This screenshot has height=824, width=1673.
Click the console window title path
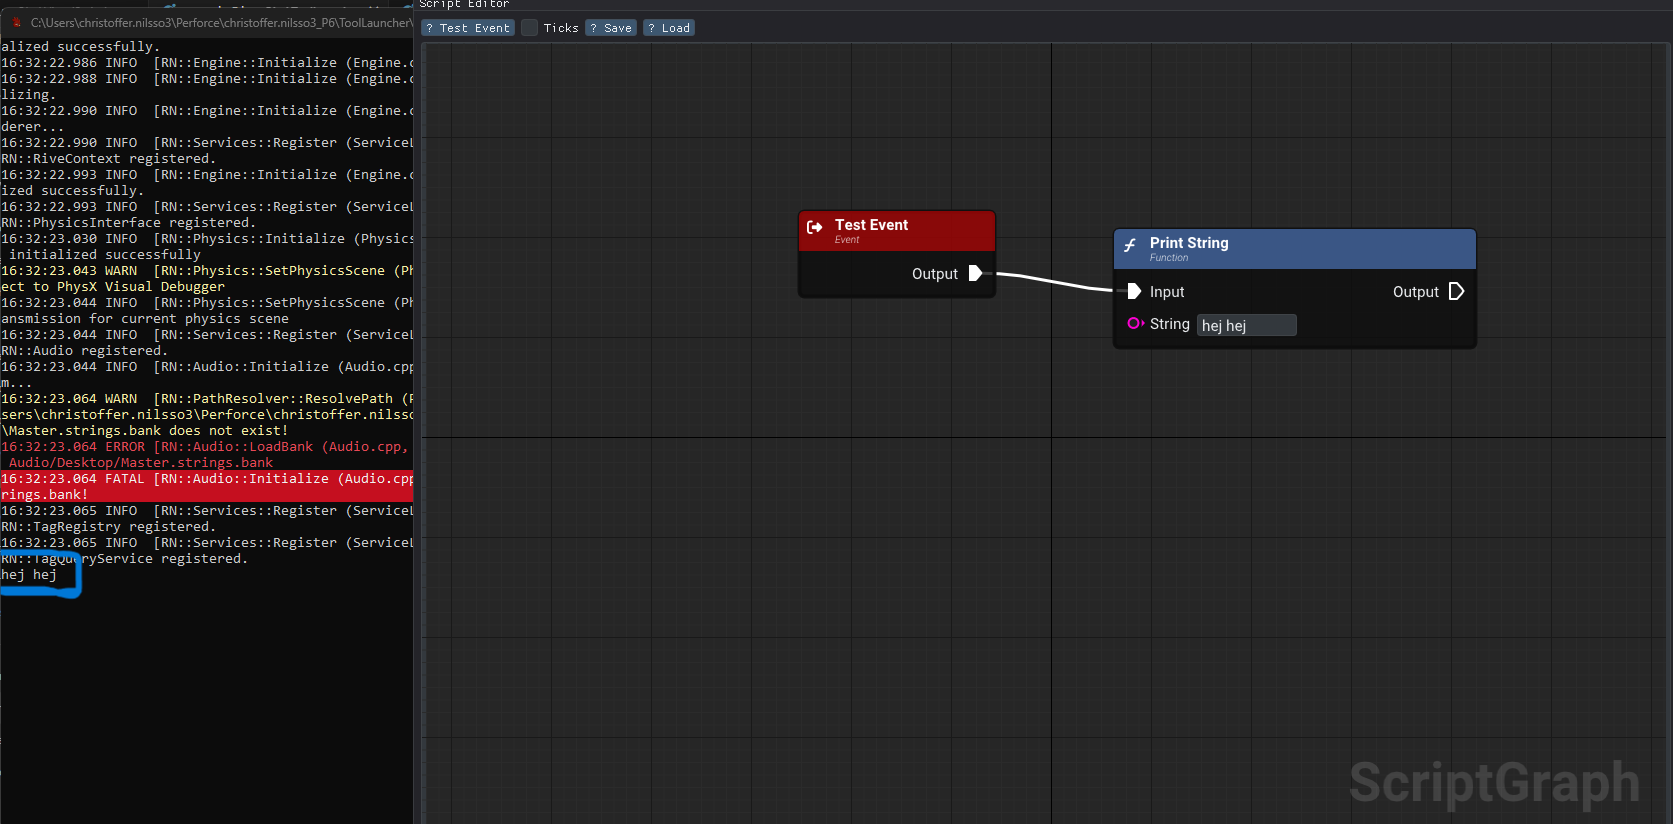pos(220,23)
